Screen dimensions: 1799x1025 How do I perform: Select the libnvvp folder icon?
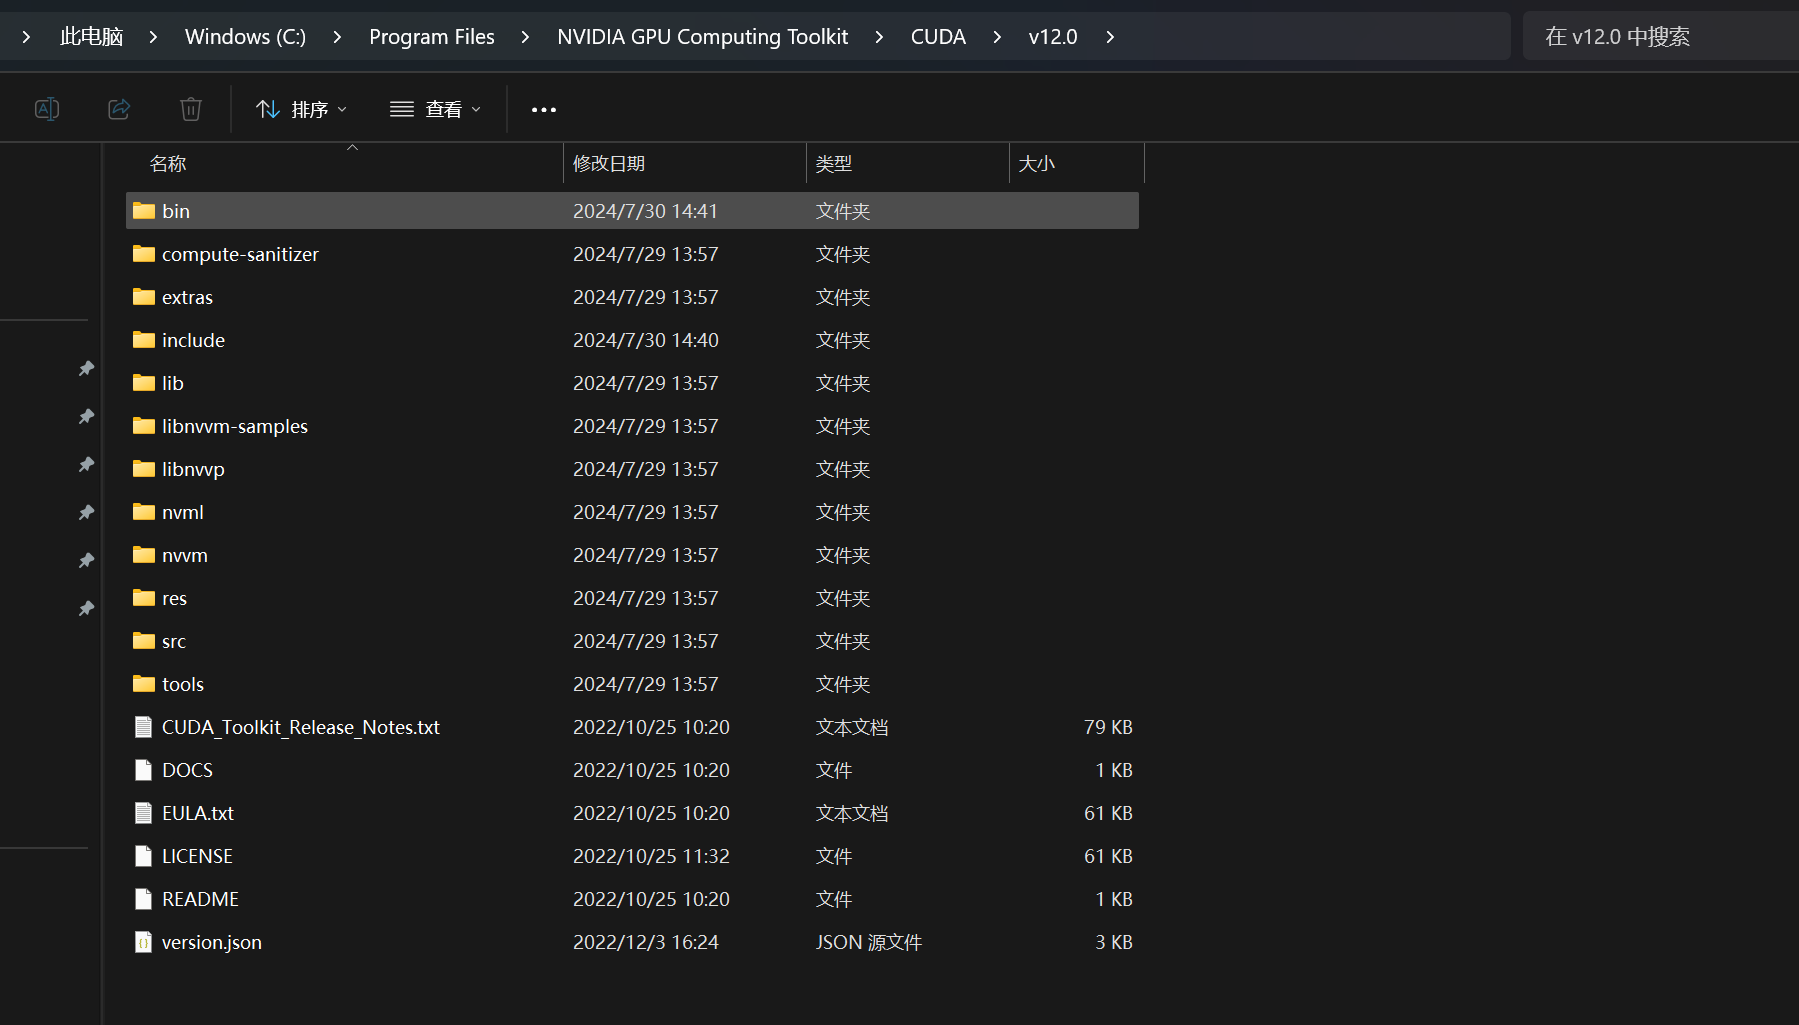pos(144,469)
